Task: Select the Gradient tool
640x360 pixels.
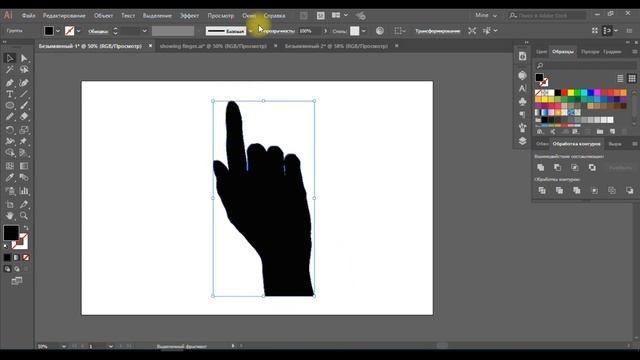Action: pos(24,166)
